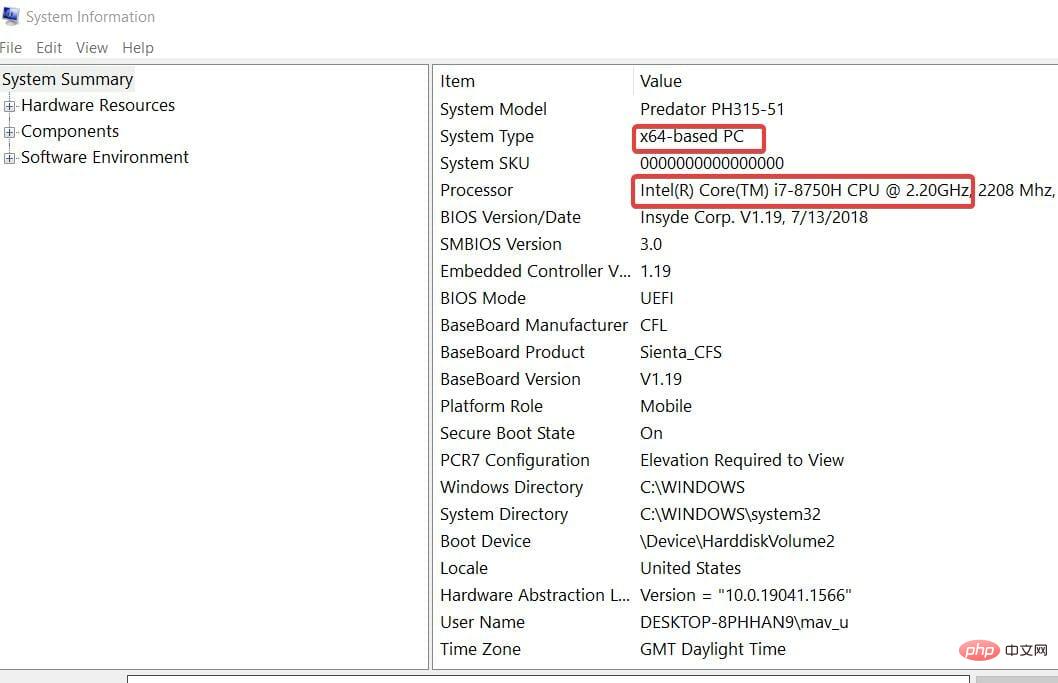Screen dimensions: 1058x683
Task: Select the BIOS Mode row
Action: click(x=482, y=298)
